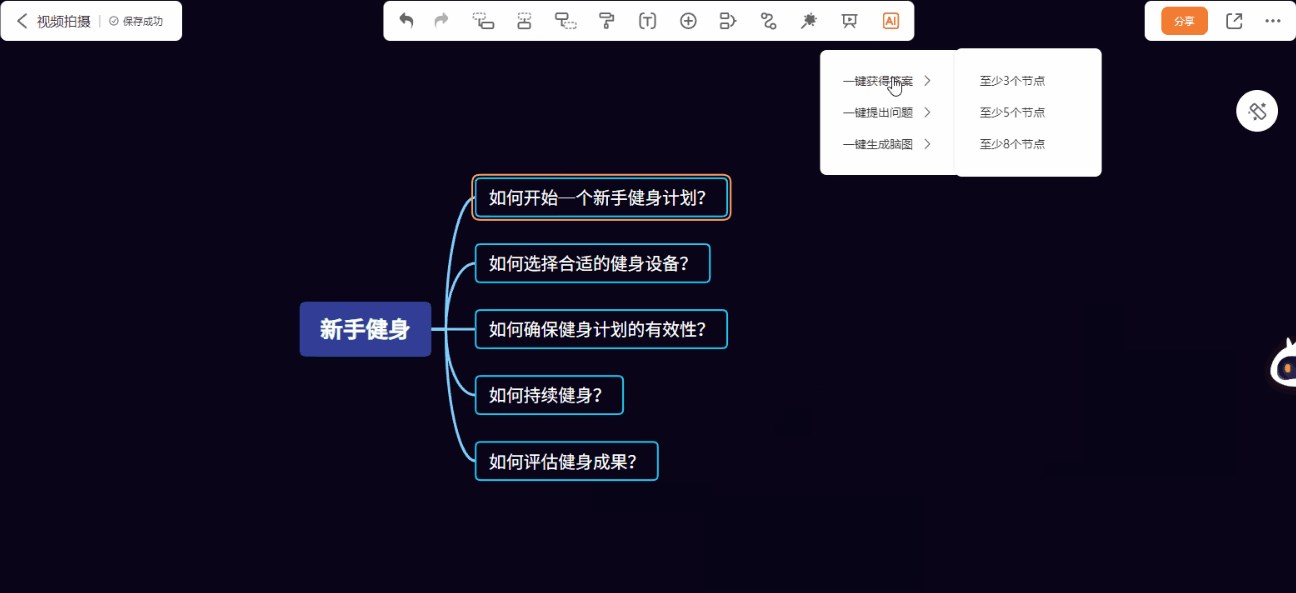Click the document title 视频拍摄
The width and height of the screenshot is (1296, 593).
pyautogui.click(x=64, y=21)
